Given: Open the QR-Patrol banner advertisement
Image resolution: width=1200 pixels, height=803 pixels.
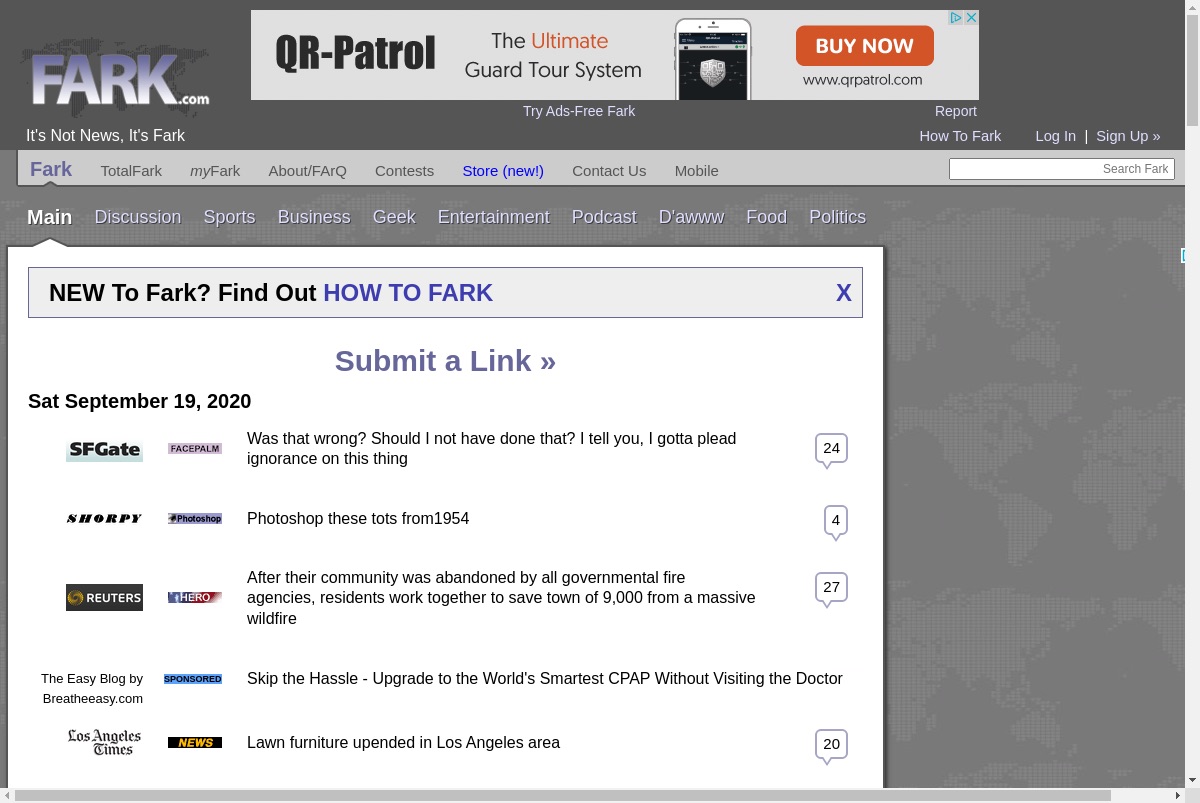Looking at the screenshot, I should tap(615, 55).
